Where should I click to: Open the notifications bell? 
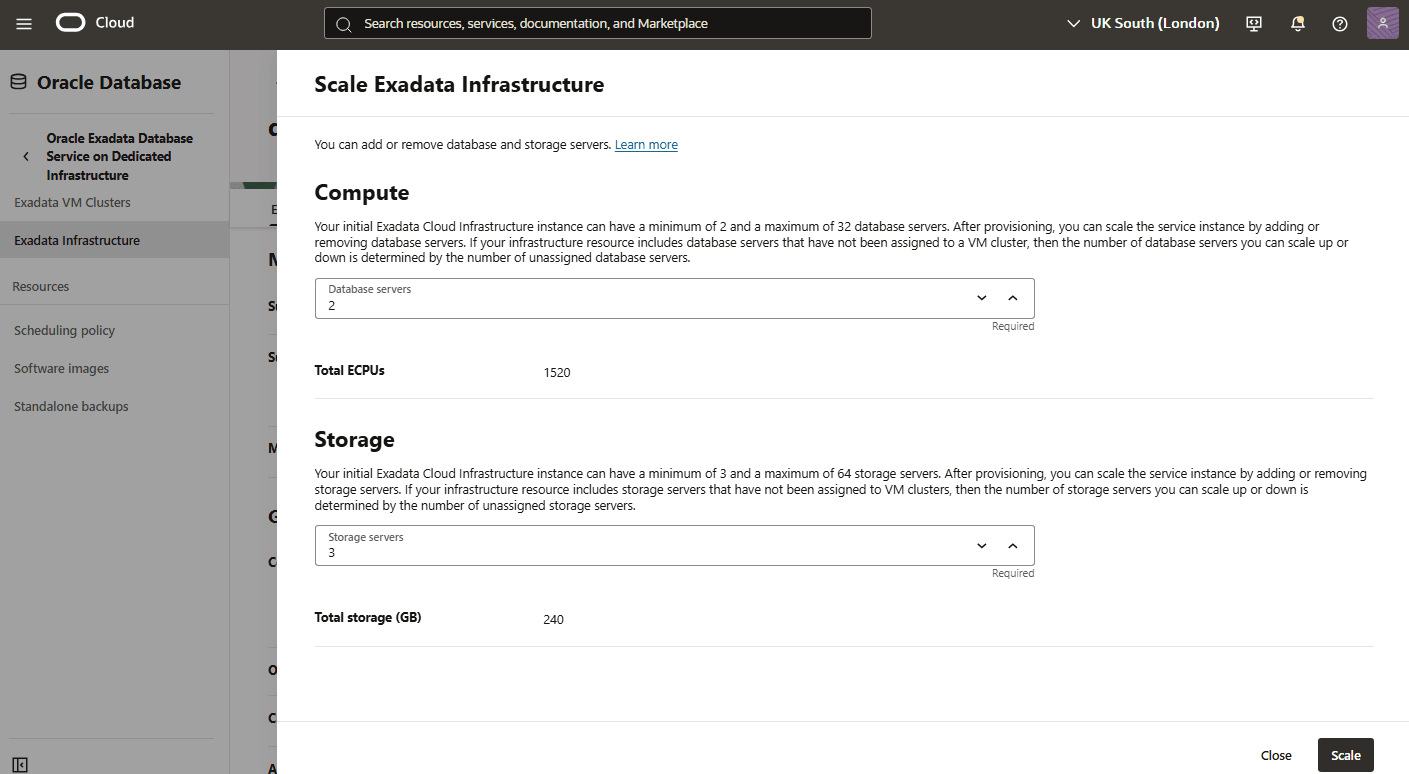click(x=1297, y=22)
